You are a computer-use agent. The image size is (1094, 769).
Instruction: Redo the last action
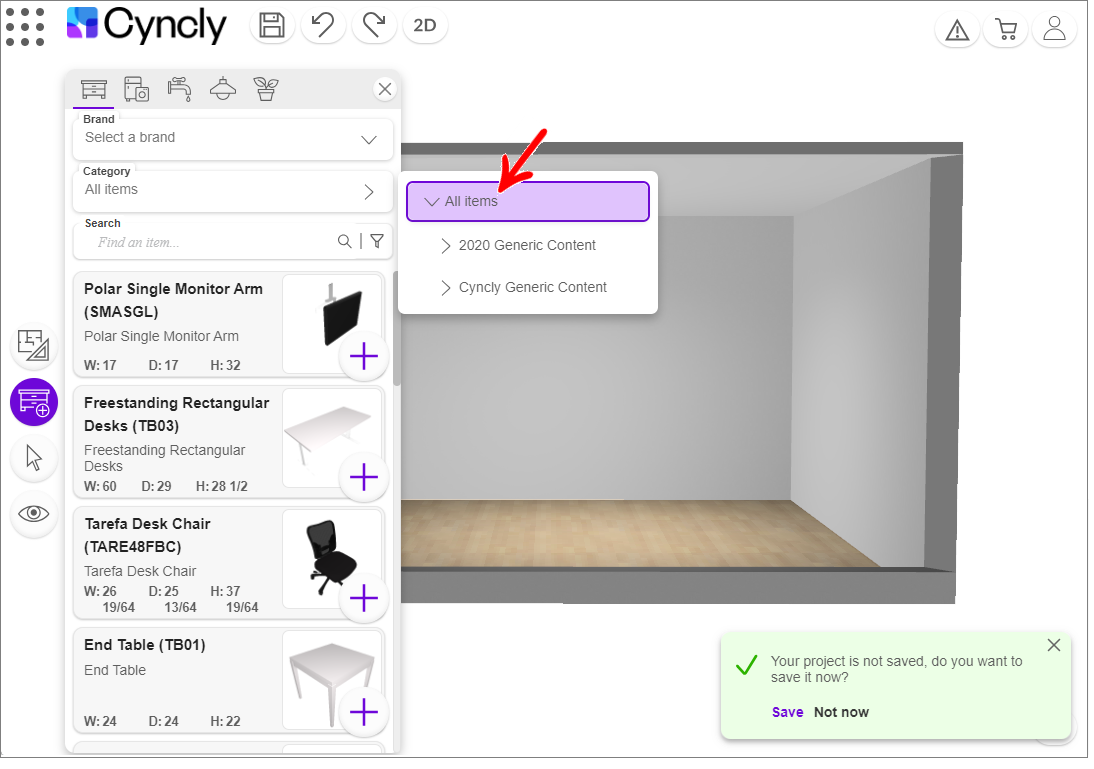click(x=375, y=26)
